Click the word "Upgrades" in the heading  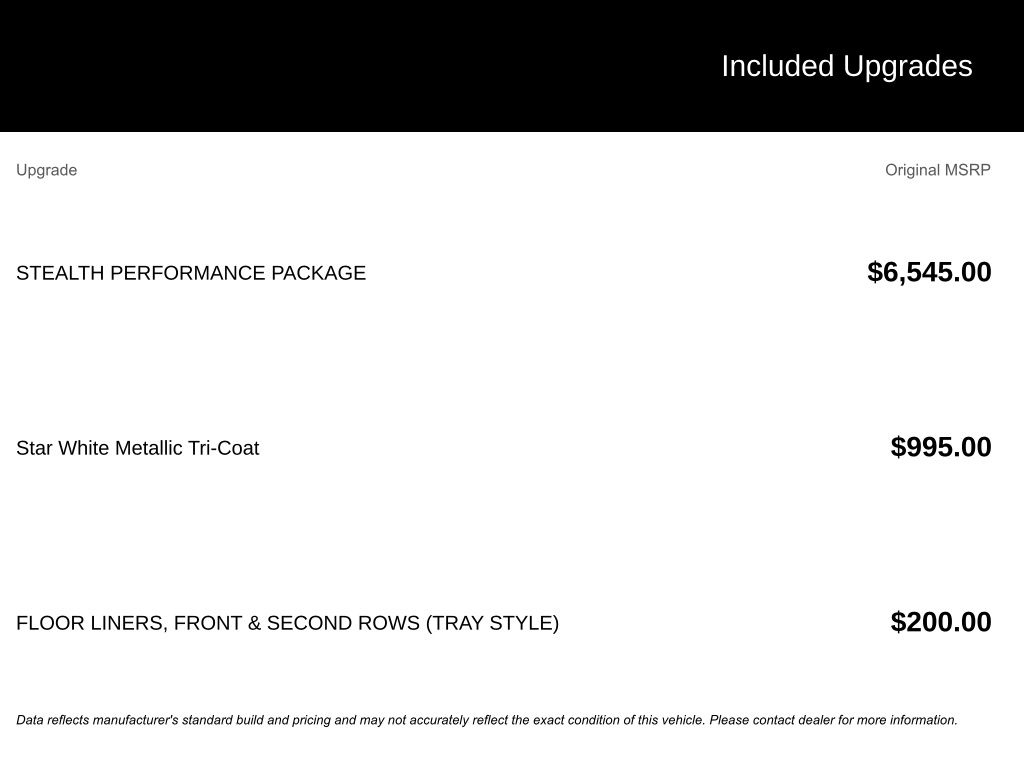(908, 66)
